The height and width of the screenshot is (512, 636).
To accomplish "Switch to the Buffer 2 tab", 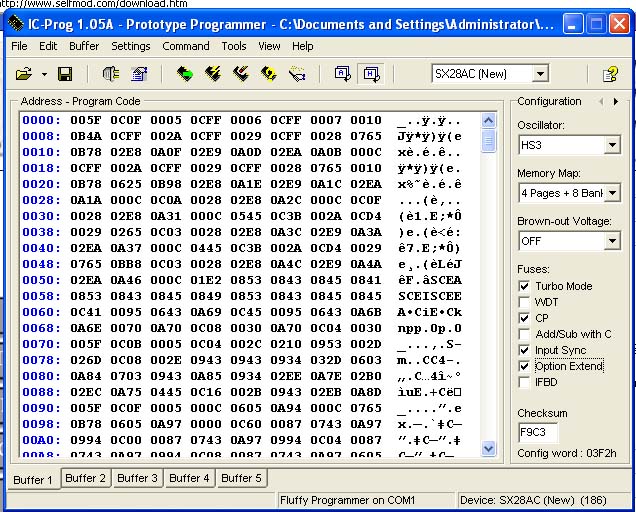I will point(86,478).
